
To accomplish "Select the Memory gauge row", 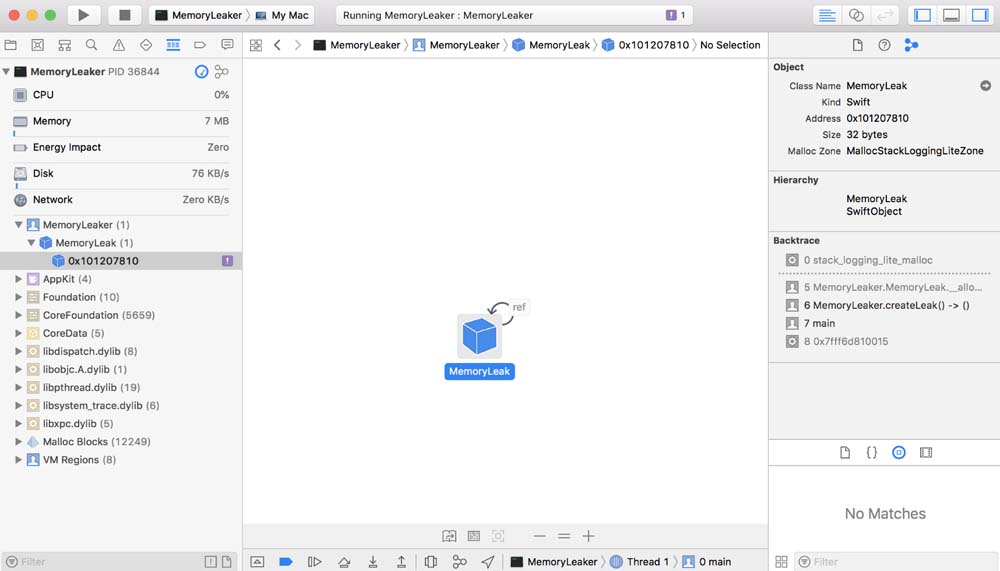I will 120,121.
